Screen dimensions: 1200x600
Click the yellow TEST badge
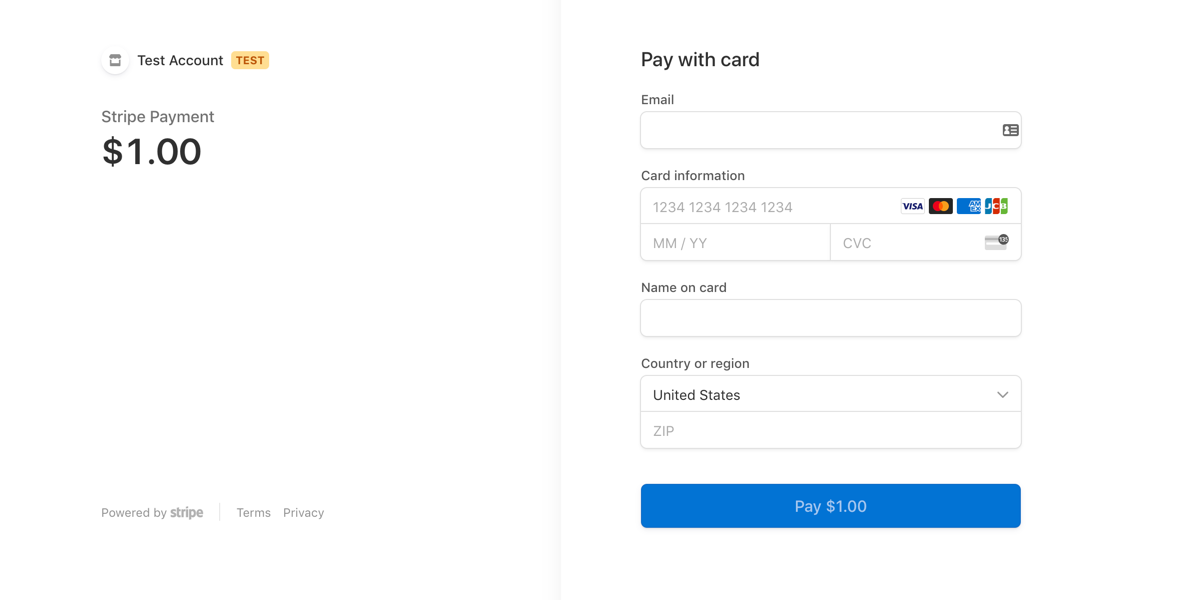pos(250,60)
